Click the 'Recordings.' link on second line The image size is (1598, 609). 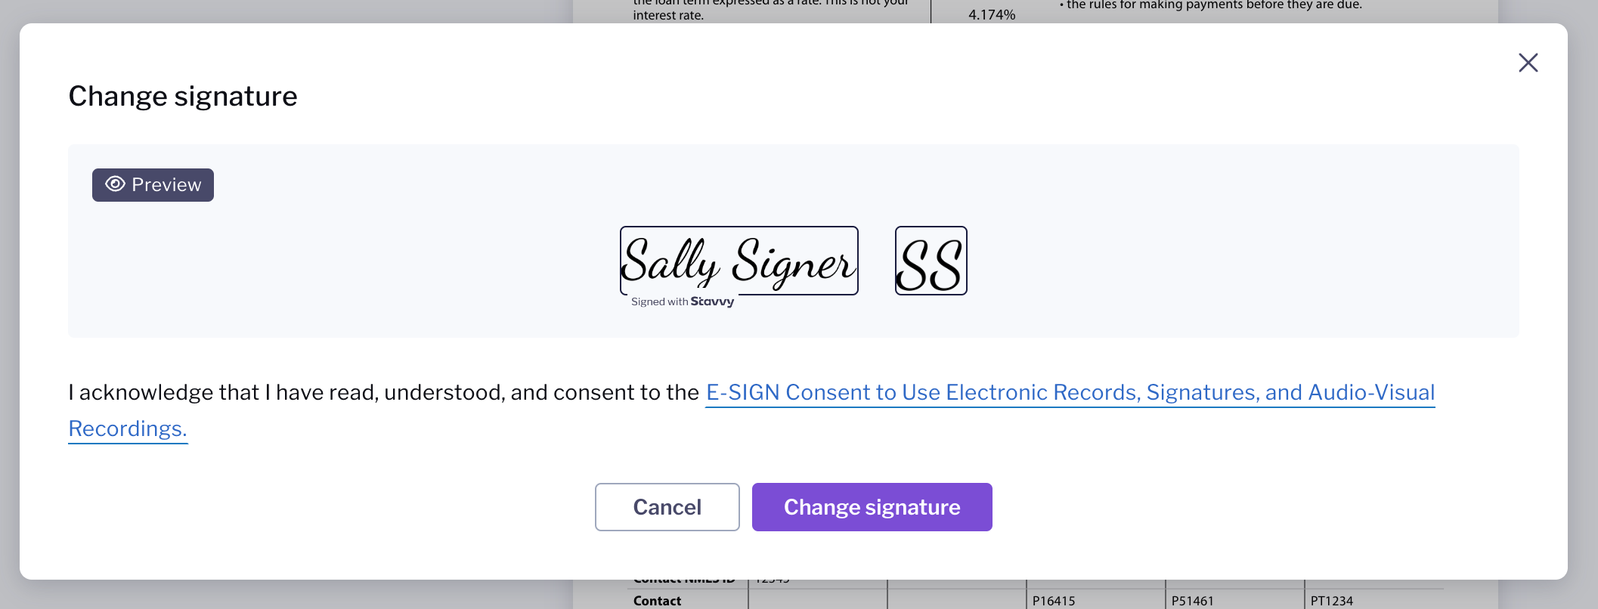click(x=128, y=428)
